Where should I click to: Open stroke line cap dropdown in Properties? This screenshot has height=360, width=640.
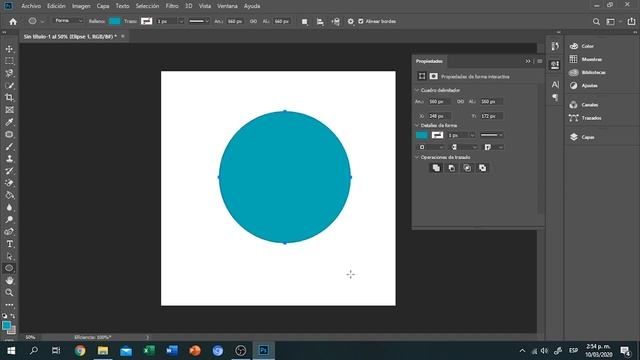point(462,147)
